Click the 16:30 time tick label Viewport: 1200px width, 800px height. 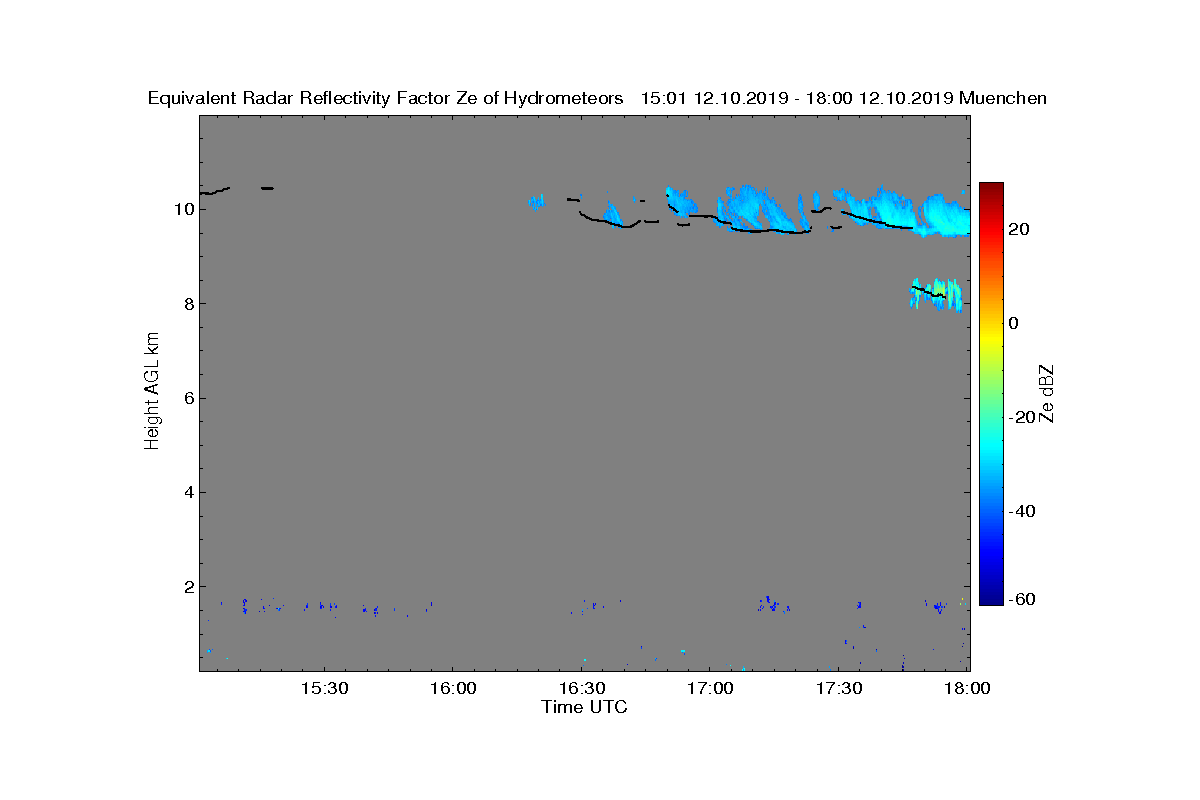pyautogui.click(x=582, y=689)
